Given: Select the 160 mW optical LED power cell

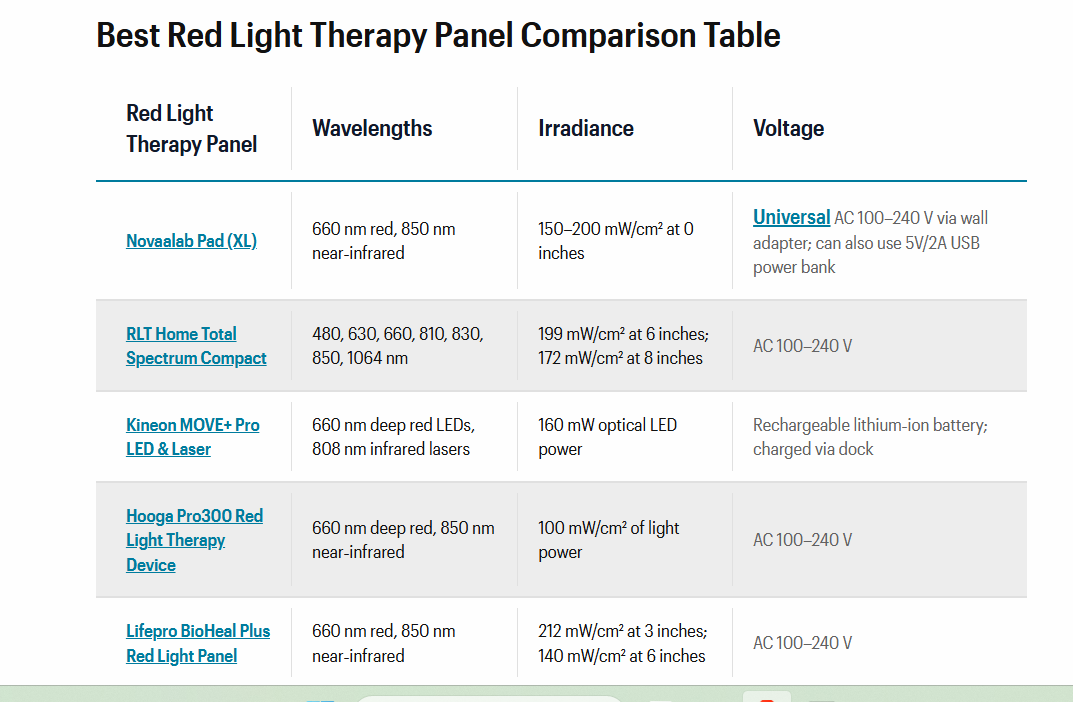Looking at the screenshot, I should click(x=607, y=437).
